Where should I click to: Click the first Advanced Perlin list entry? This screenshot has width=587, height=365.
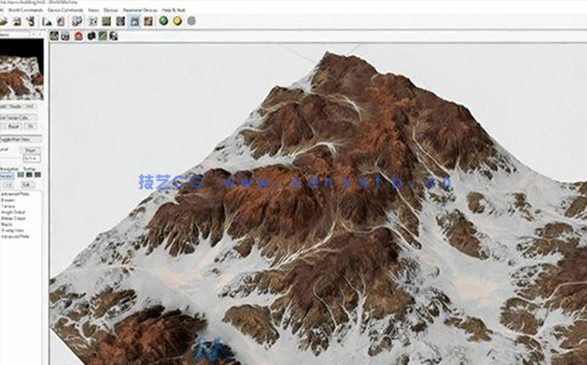click(x=15, y=194)
